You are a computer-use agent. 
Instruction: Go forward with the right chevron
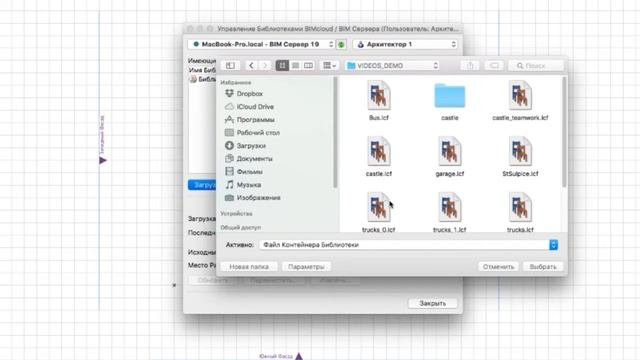coord(264,65)
